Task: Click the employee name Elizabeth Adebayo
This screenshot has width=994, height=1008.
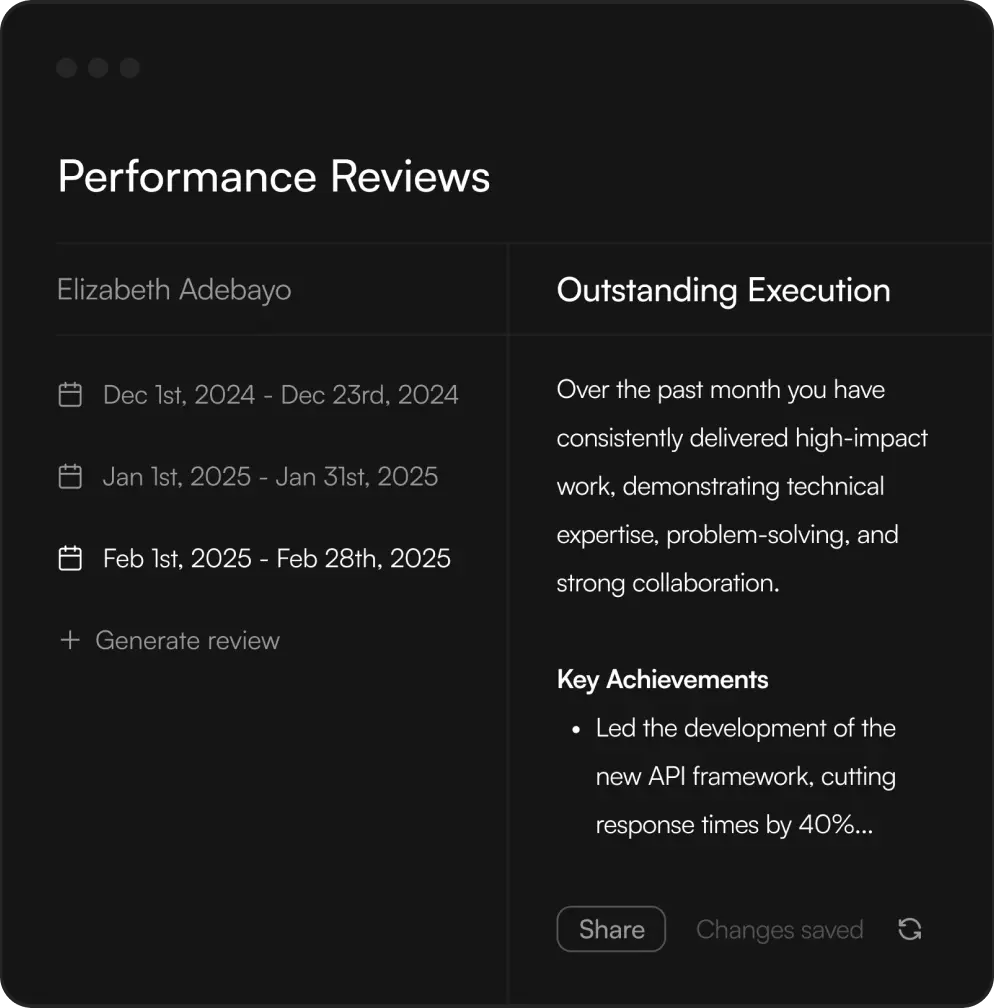Action: click(174, 290)
